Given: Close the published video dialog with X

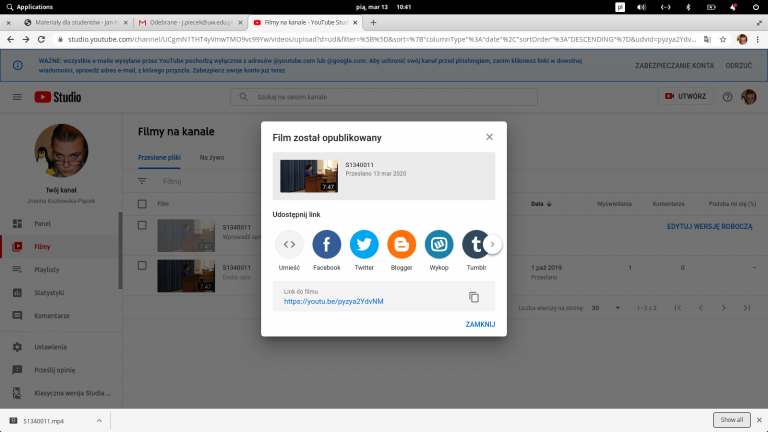Looking at the screenshot, I should (489, 137).
